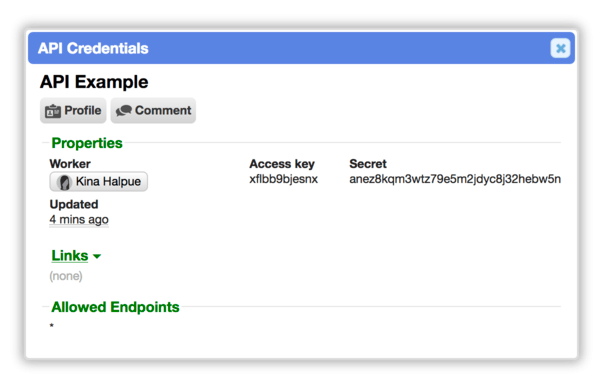604x381 pixels.
Task: Expand the Links dropdown arrow
Action: click(x=97, y=256)
